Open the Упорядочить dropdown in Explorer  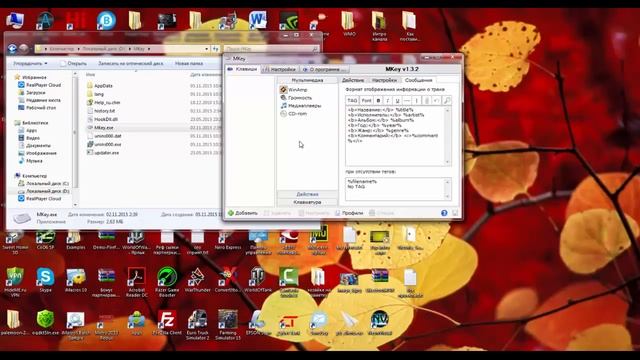click(x=30, y=64)
